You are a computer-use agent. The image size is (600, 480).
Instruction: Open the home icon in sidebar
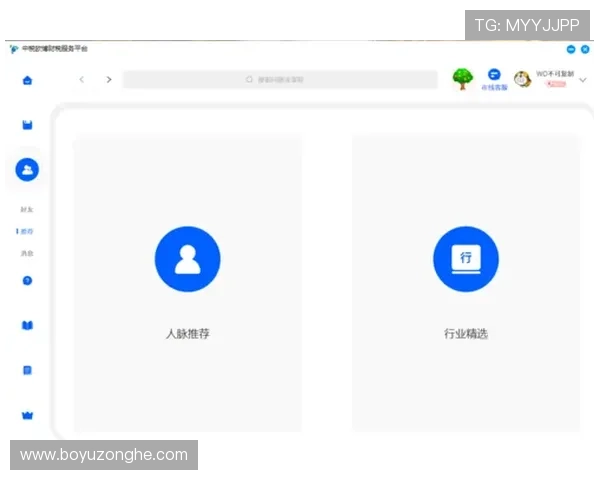click(27, 80)
